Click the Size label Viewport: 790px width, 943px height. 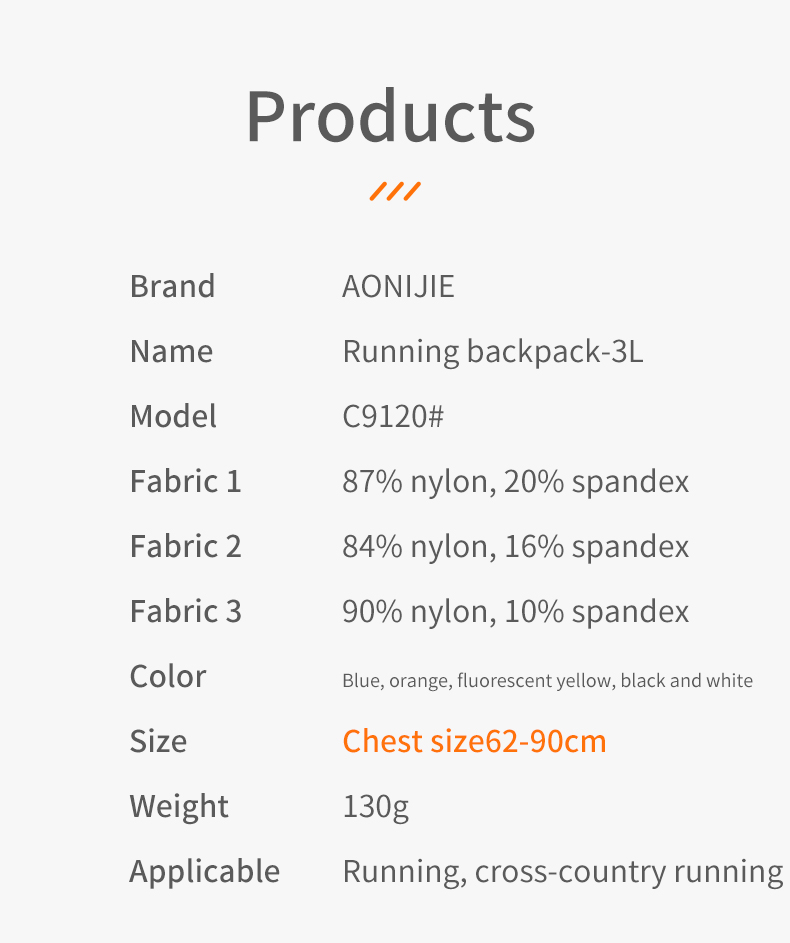[x=158, y=742]
